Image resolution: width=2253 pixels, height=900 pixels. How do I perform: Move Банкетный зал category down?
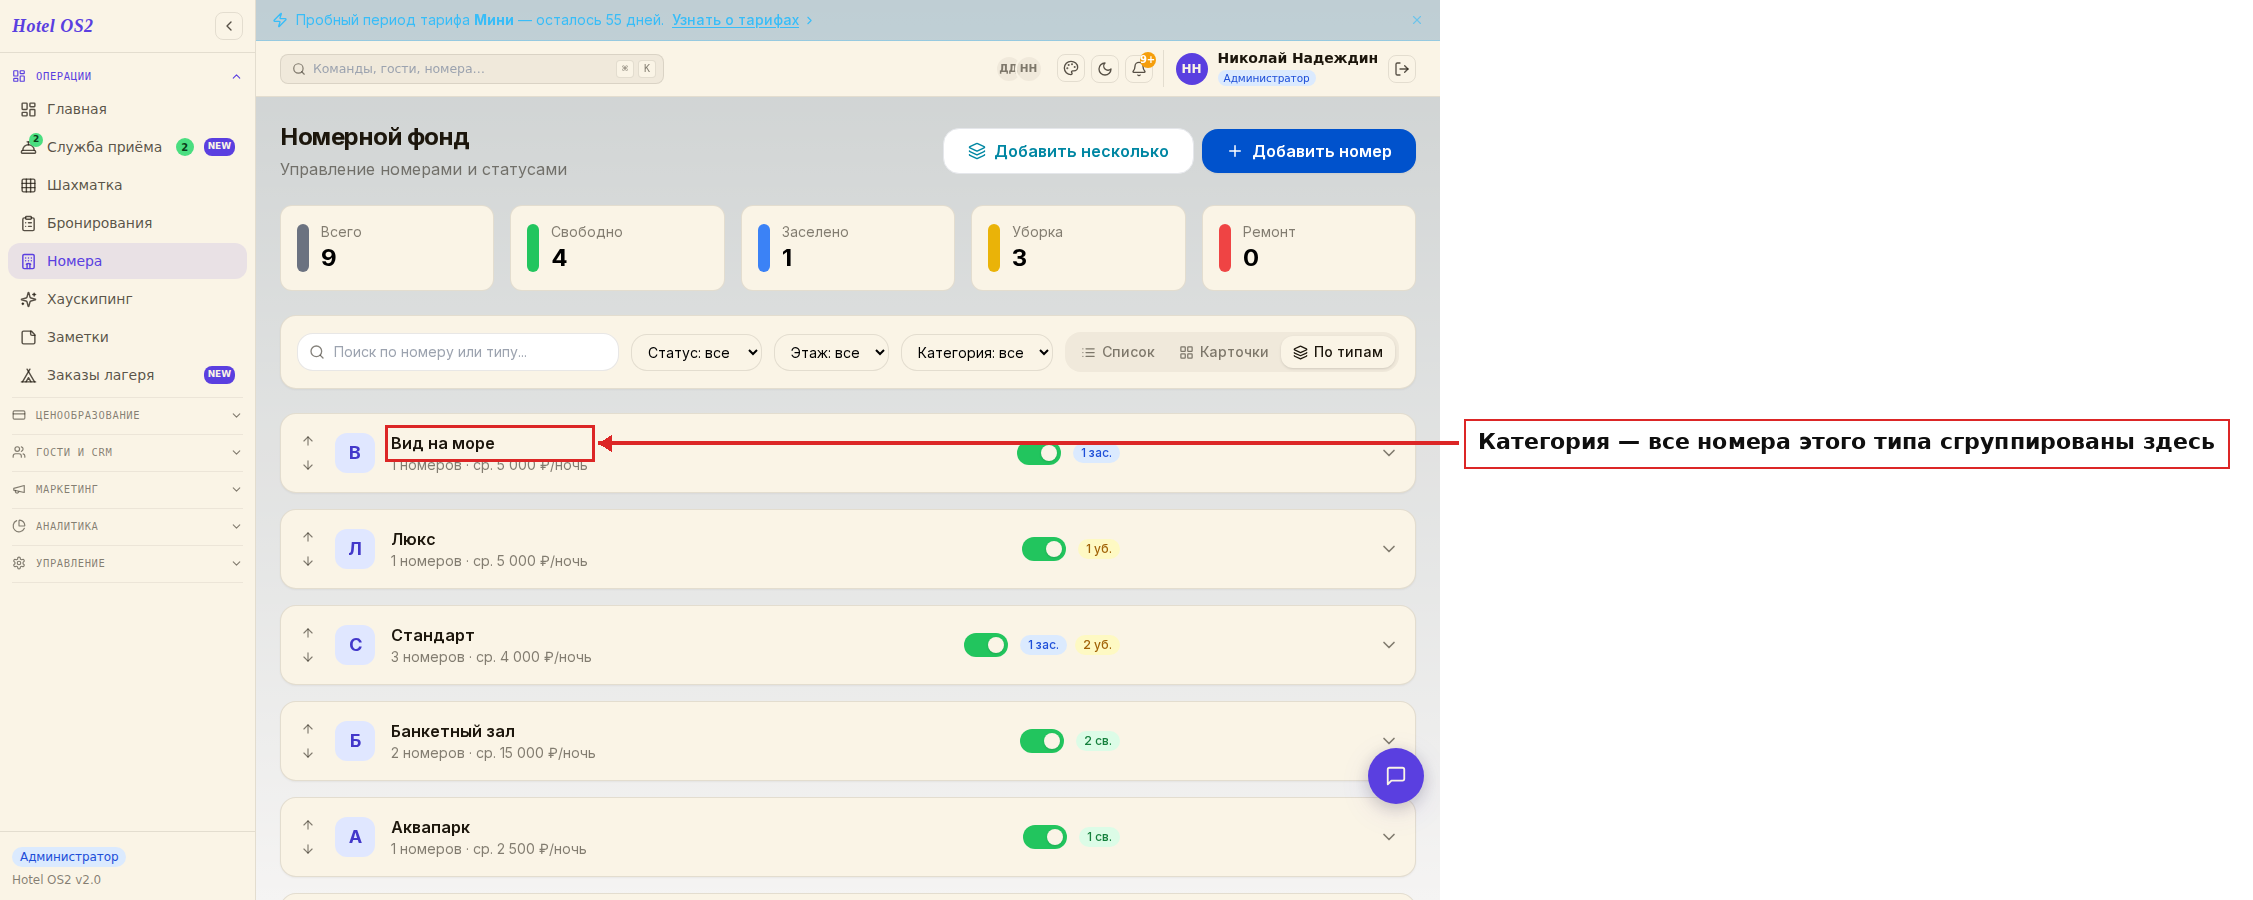pos(308,753)
